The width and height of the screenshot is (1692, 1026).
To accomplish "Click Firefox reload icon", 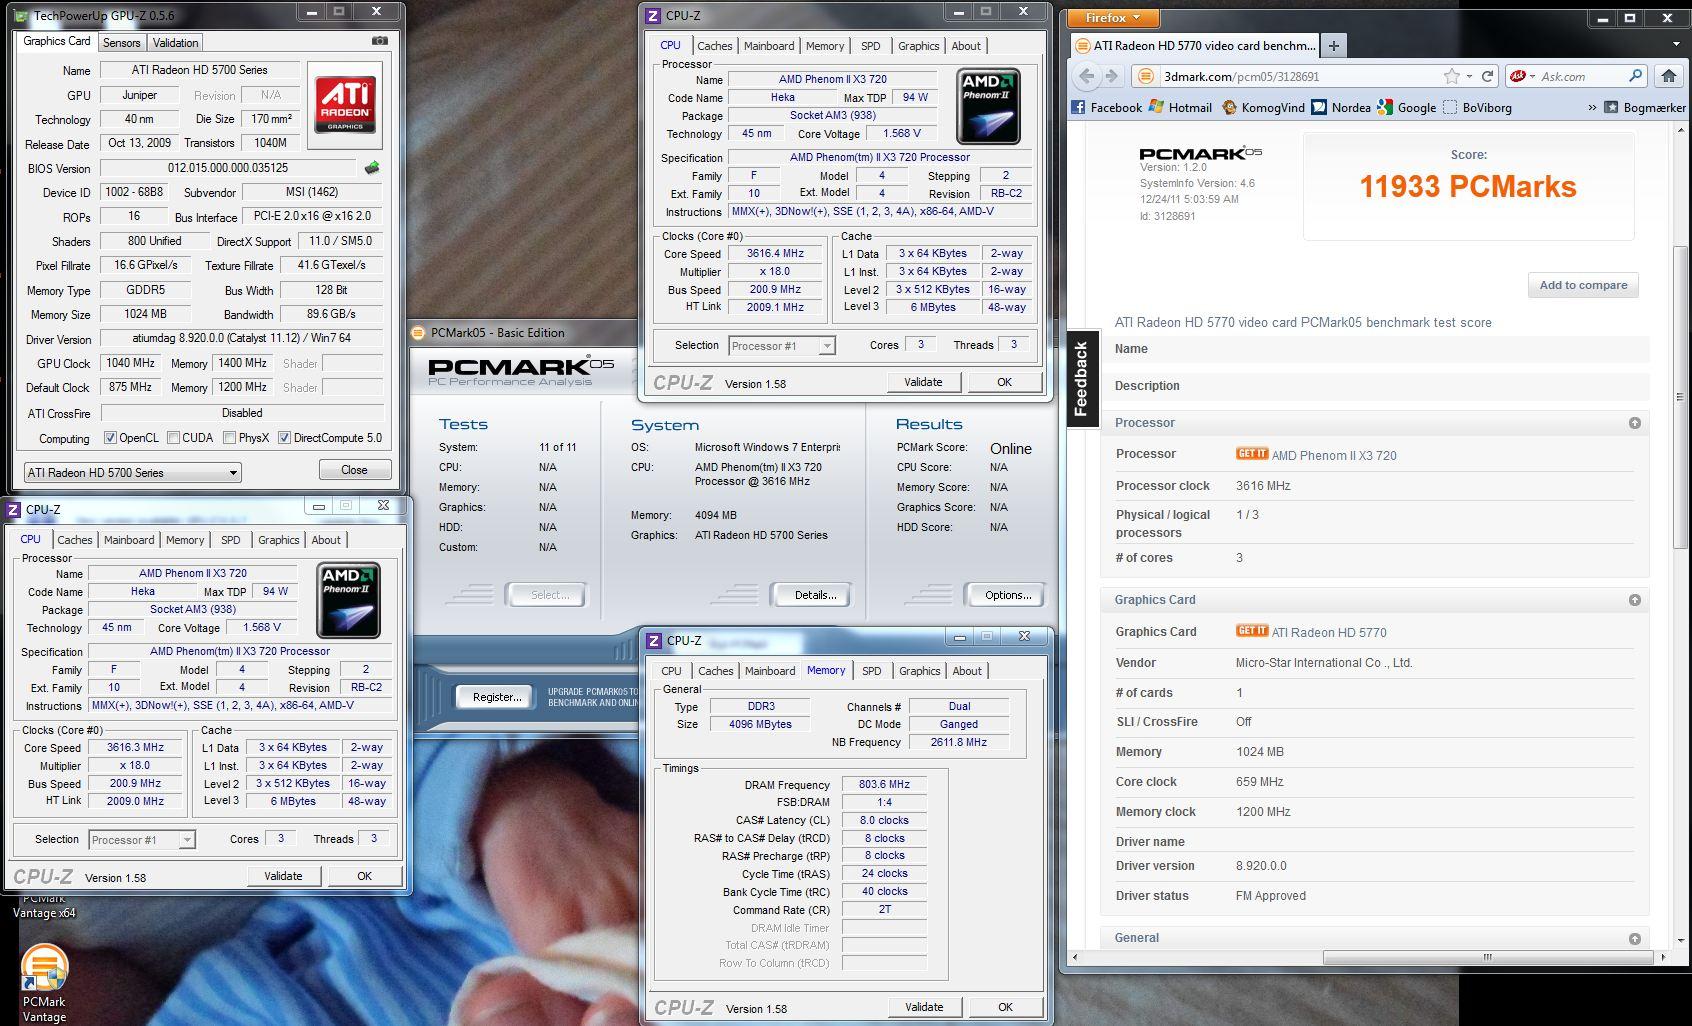I will 1488,76.
